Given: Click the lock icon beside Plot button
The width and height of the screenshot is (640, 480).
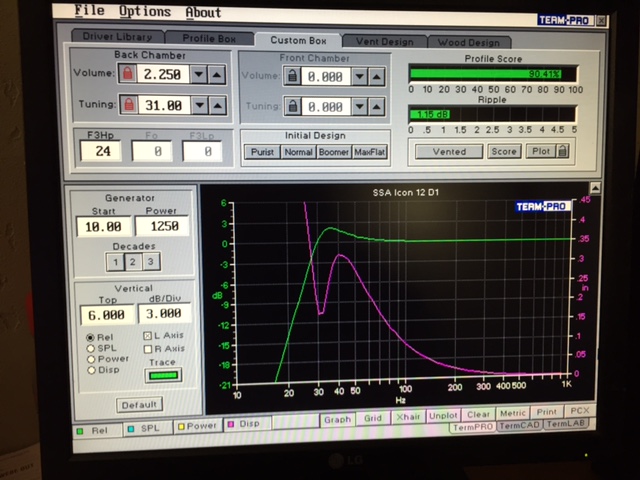Looking at the screenshot, I should click(x=562, y=151).
